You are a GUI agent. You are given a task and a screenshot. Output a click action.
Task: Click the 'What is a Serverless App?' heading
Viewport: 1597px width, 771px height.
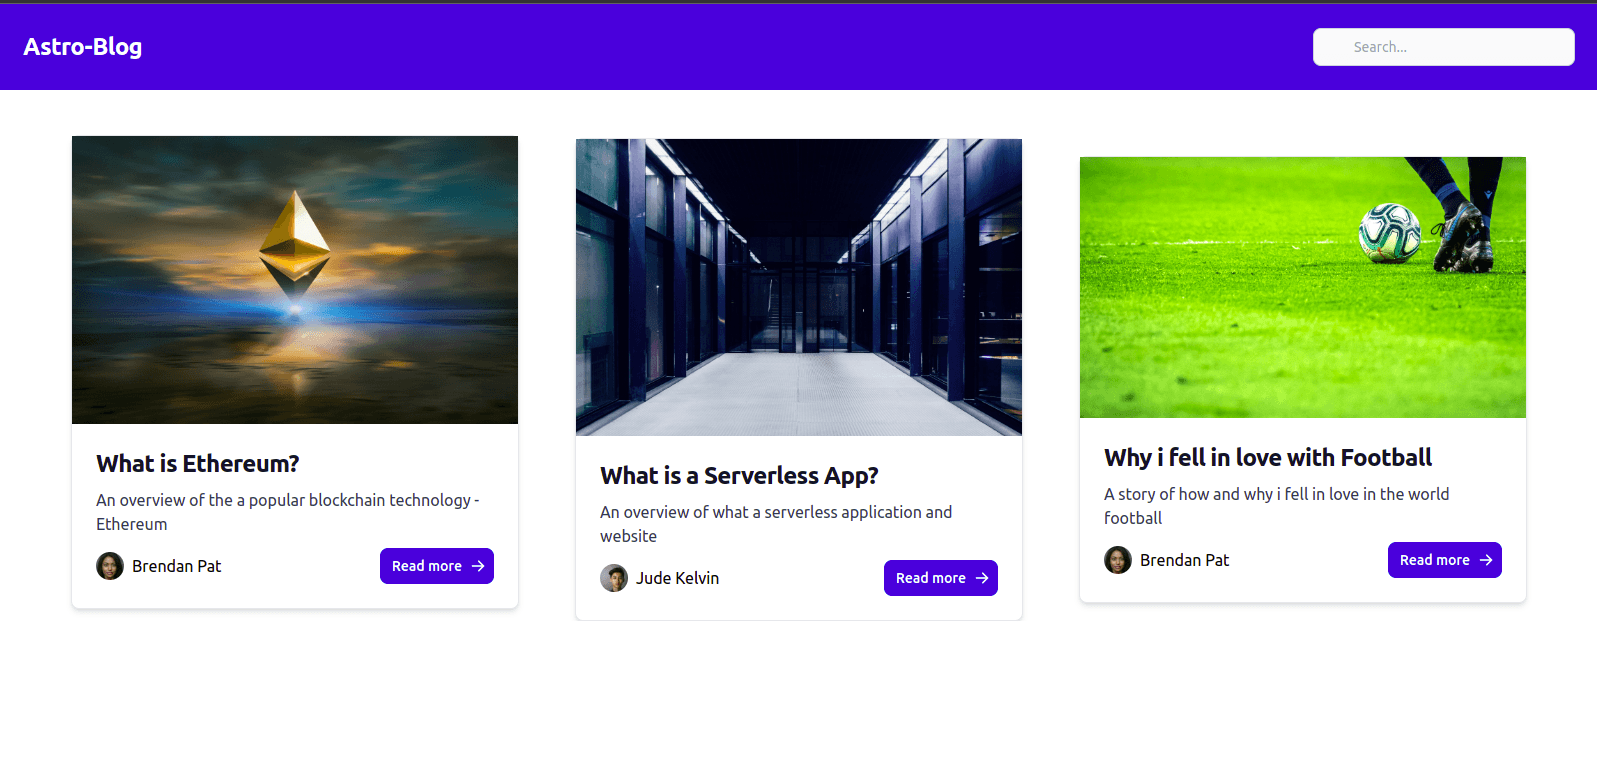(x=739, y=476)
